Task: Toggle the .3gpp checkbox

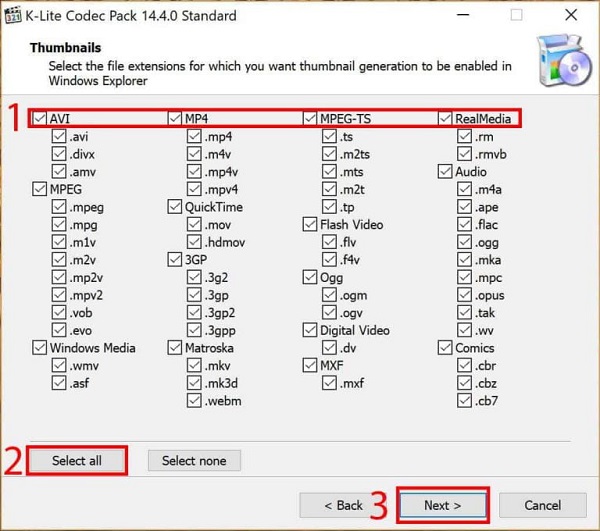Action: [x=194, y=330]
